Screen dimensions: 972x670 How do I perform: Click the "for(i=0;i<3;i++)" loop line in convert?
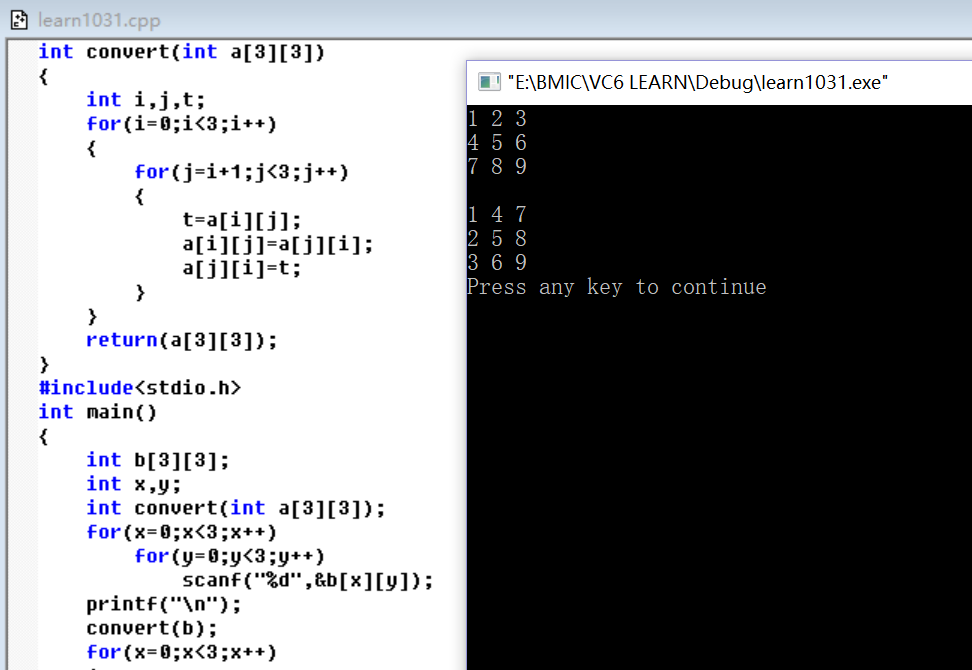(181, 124)
